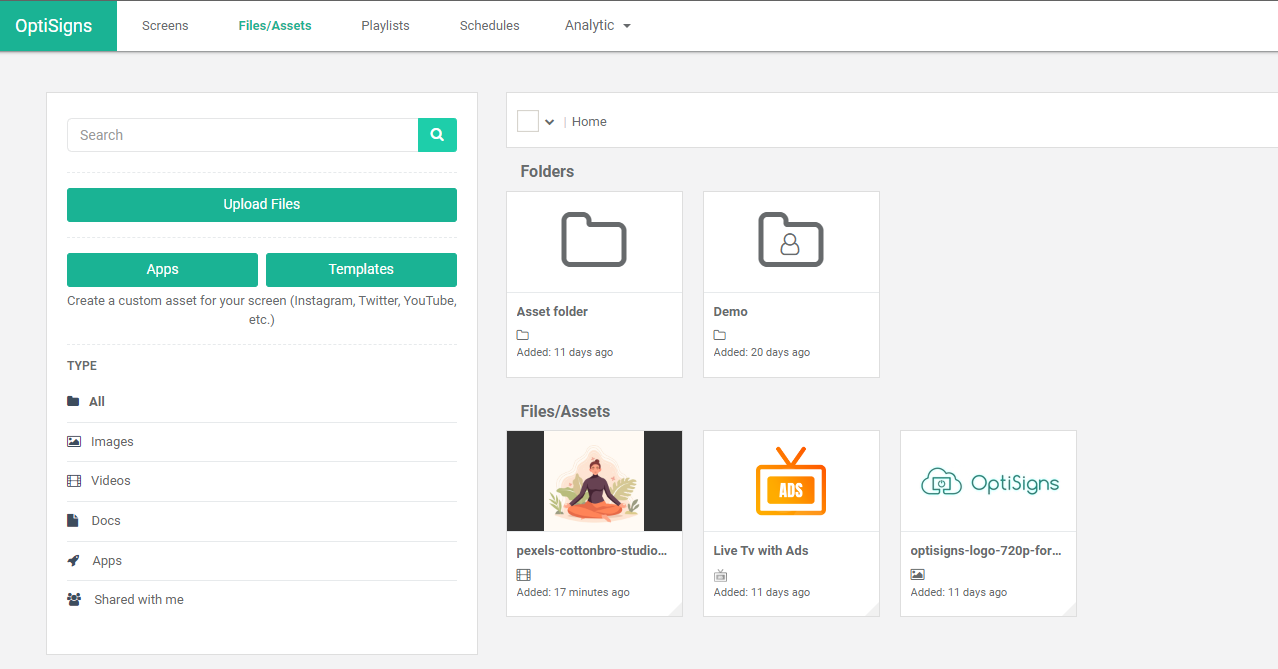Focus the Search input field

[x=242, y=135]
